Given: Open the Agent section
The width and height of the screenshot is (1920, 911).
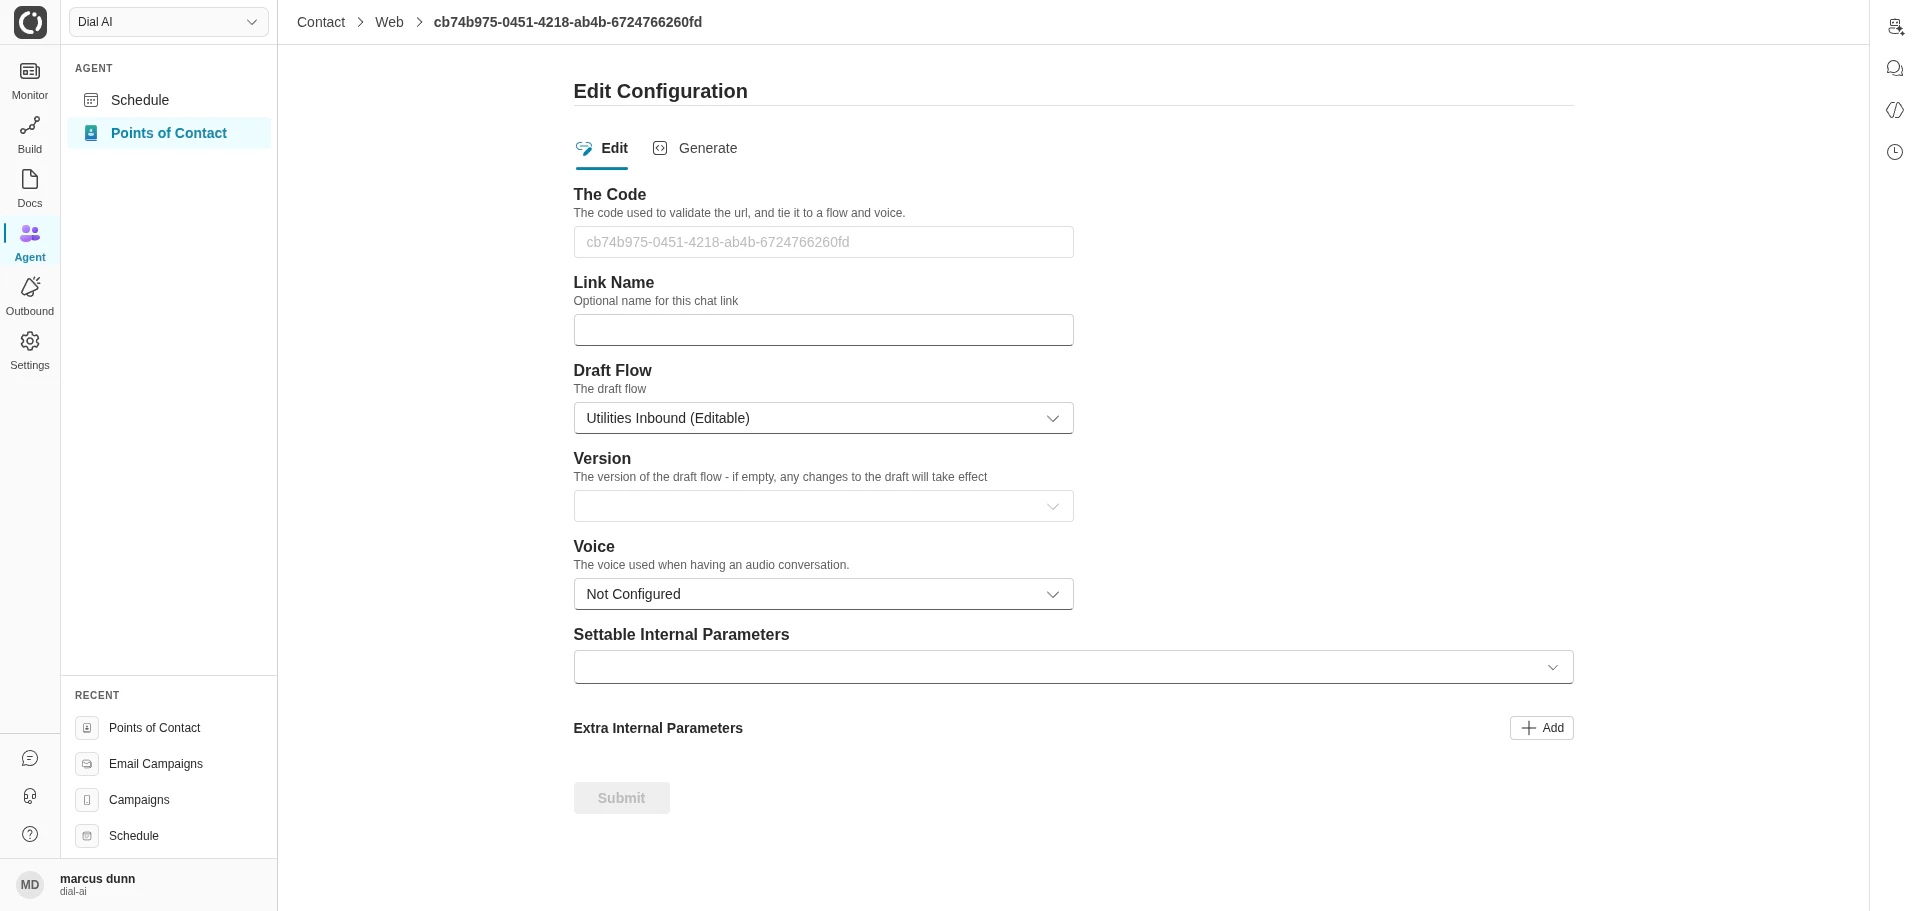Looking at the screenshot, I should coord(30,243).
